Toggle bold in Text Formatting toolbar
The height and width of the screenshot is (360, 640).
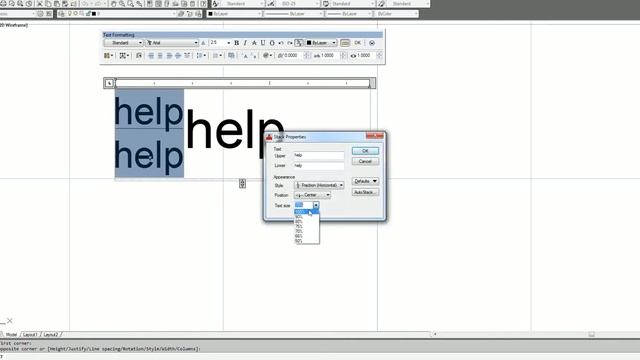pyautogui.click(x=236, y=43)
